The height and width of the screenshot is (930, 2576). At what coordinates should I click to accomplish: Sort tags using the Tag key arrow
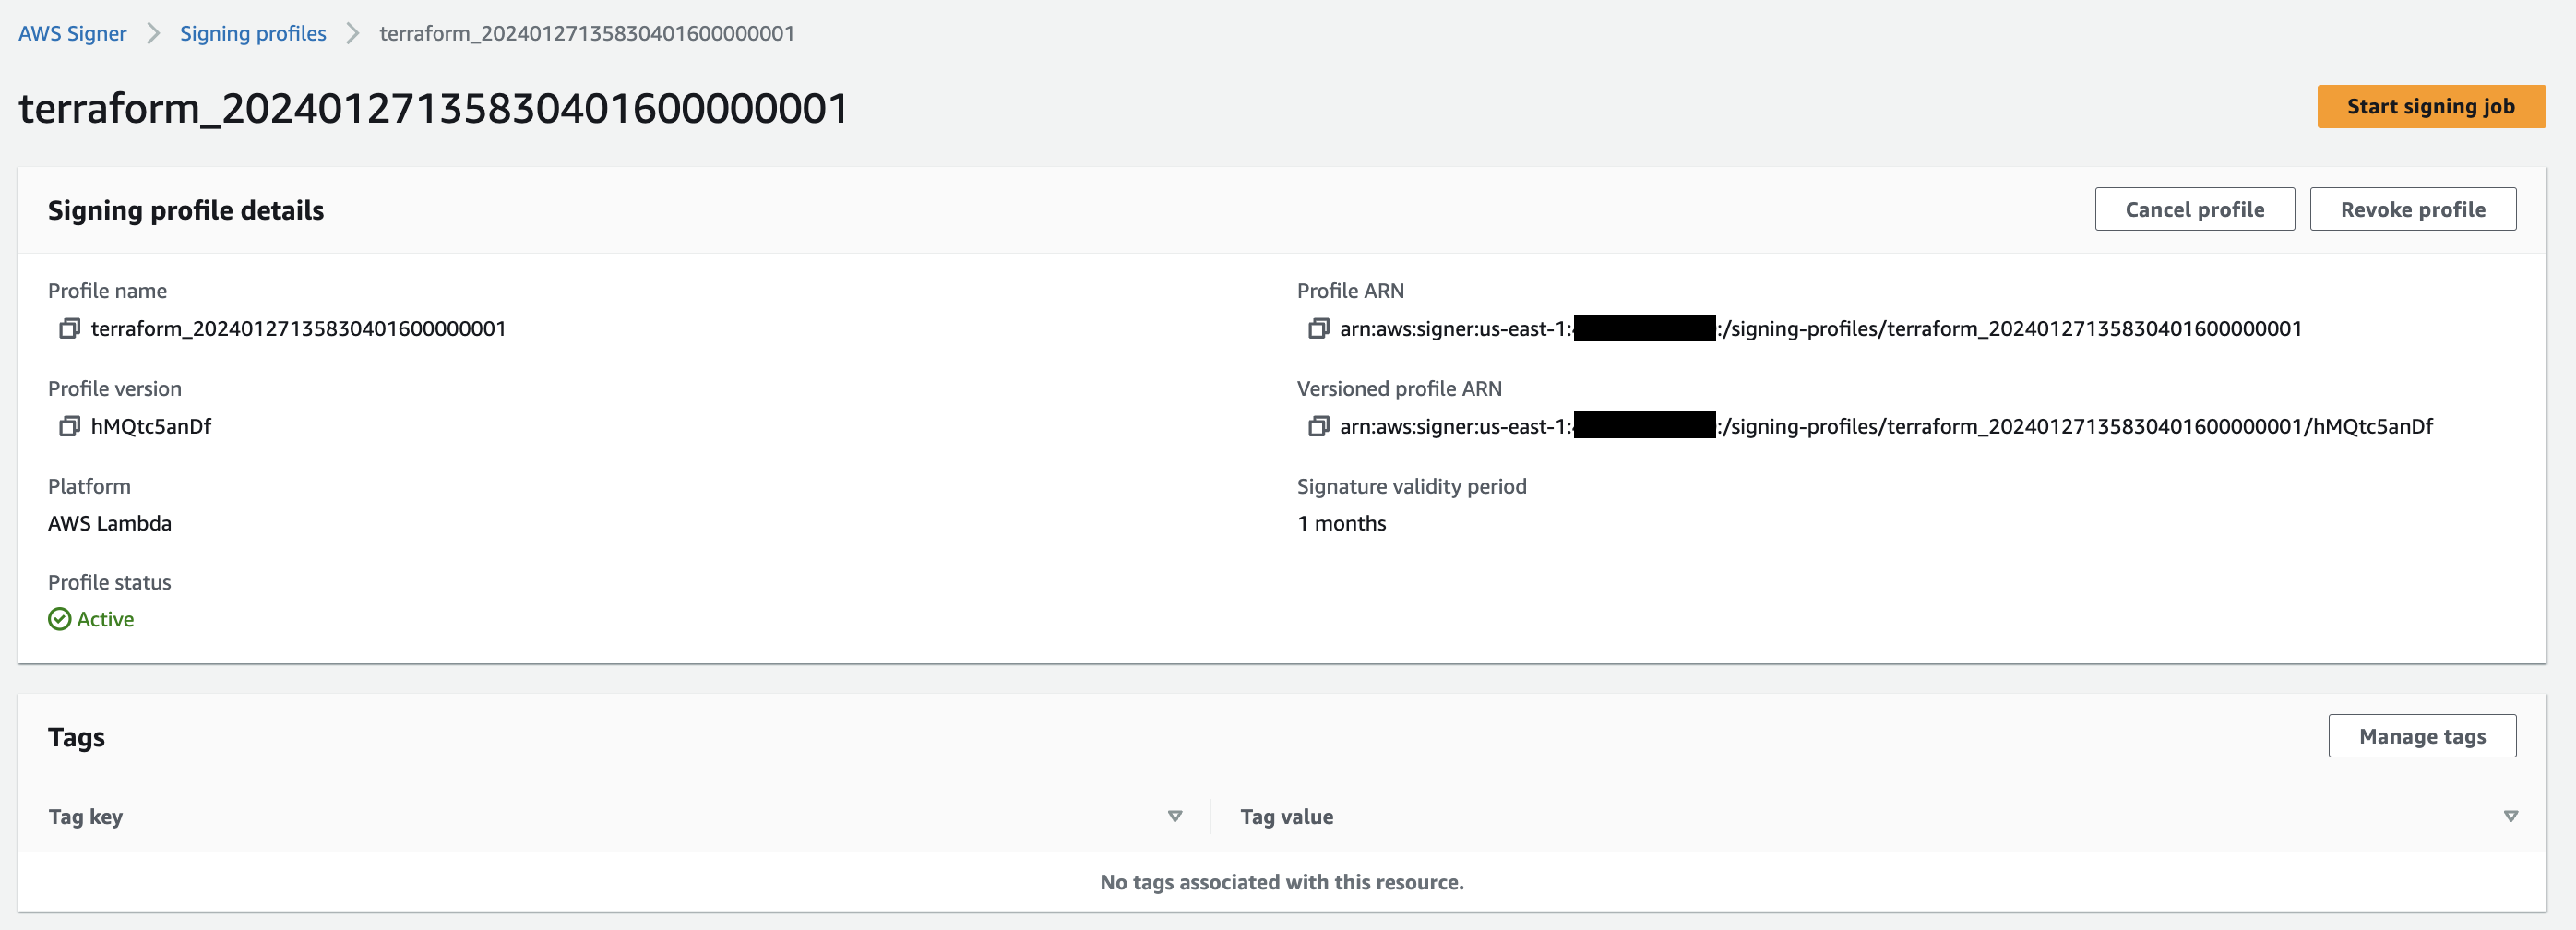pyautogui.click(x=1174, y=817)
